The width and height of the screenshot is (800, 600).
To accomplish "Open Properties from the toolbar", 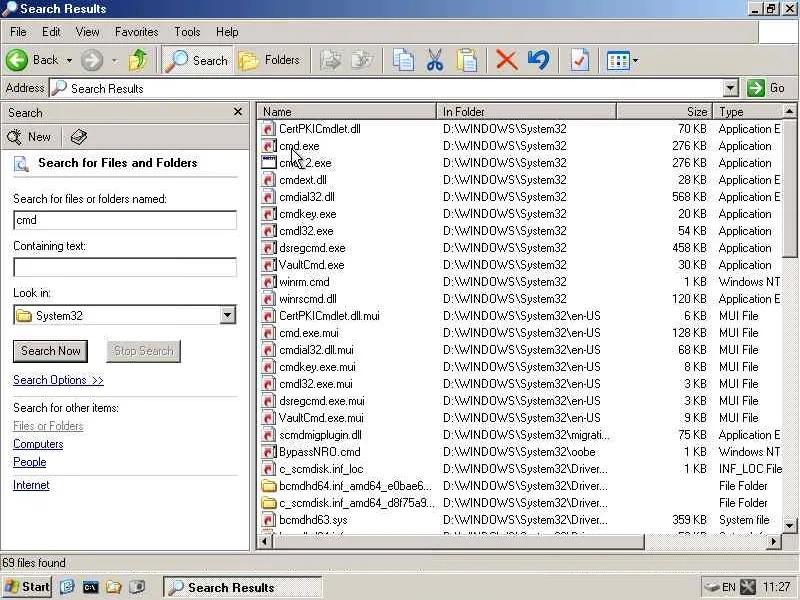I will point(580,60).
